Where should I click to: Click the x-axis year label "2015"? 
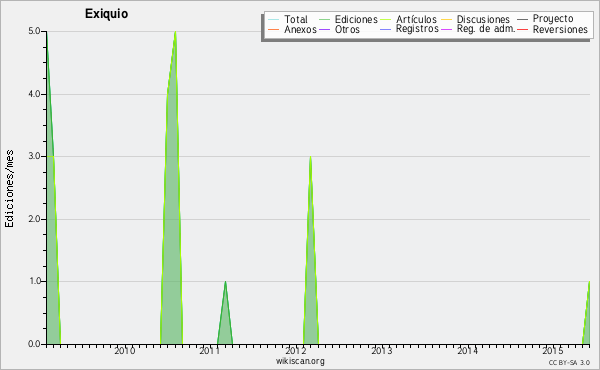click(553, 351)
